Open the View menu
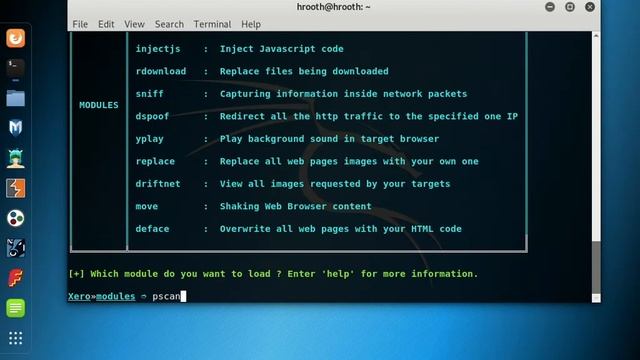 click(134, 24)
